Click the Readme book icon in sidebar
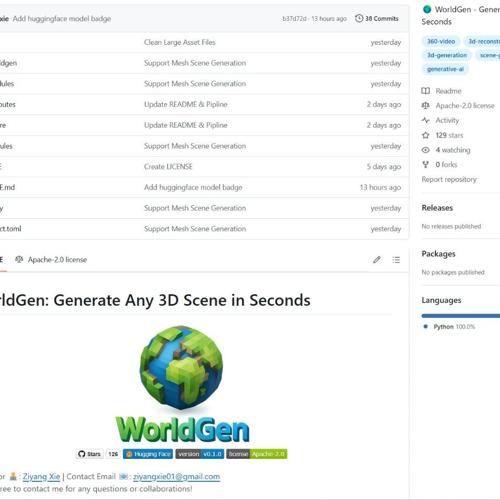This screenshot has height=500, width=500. [x=426, y=91]
